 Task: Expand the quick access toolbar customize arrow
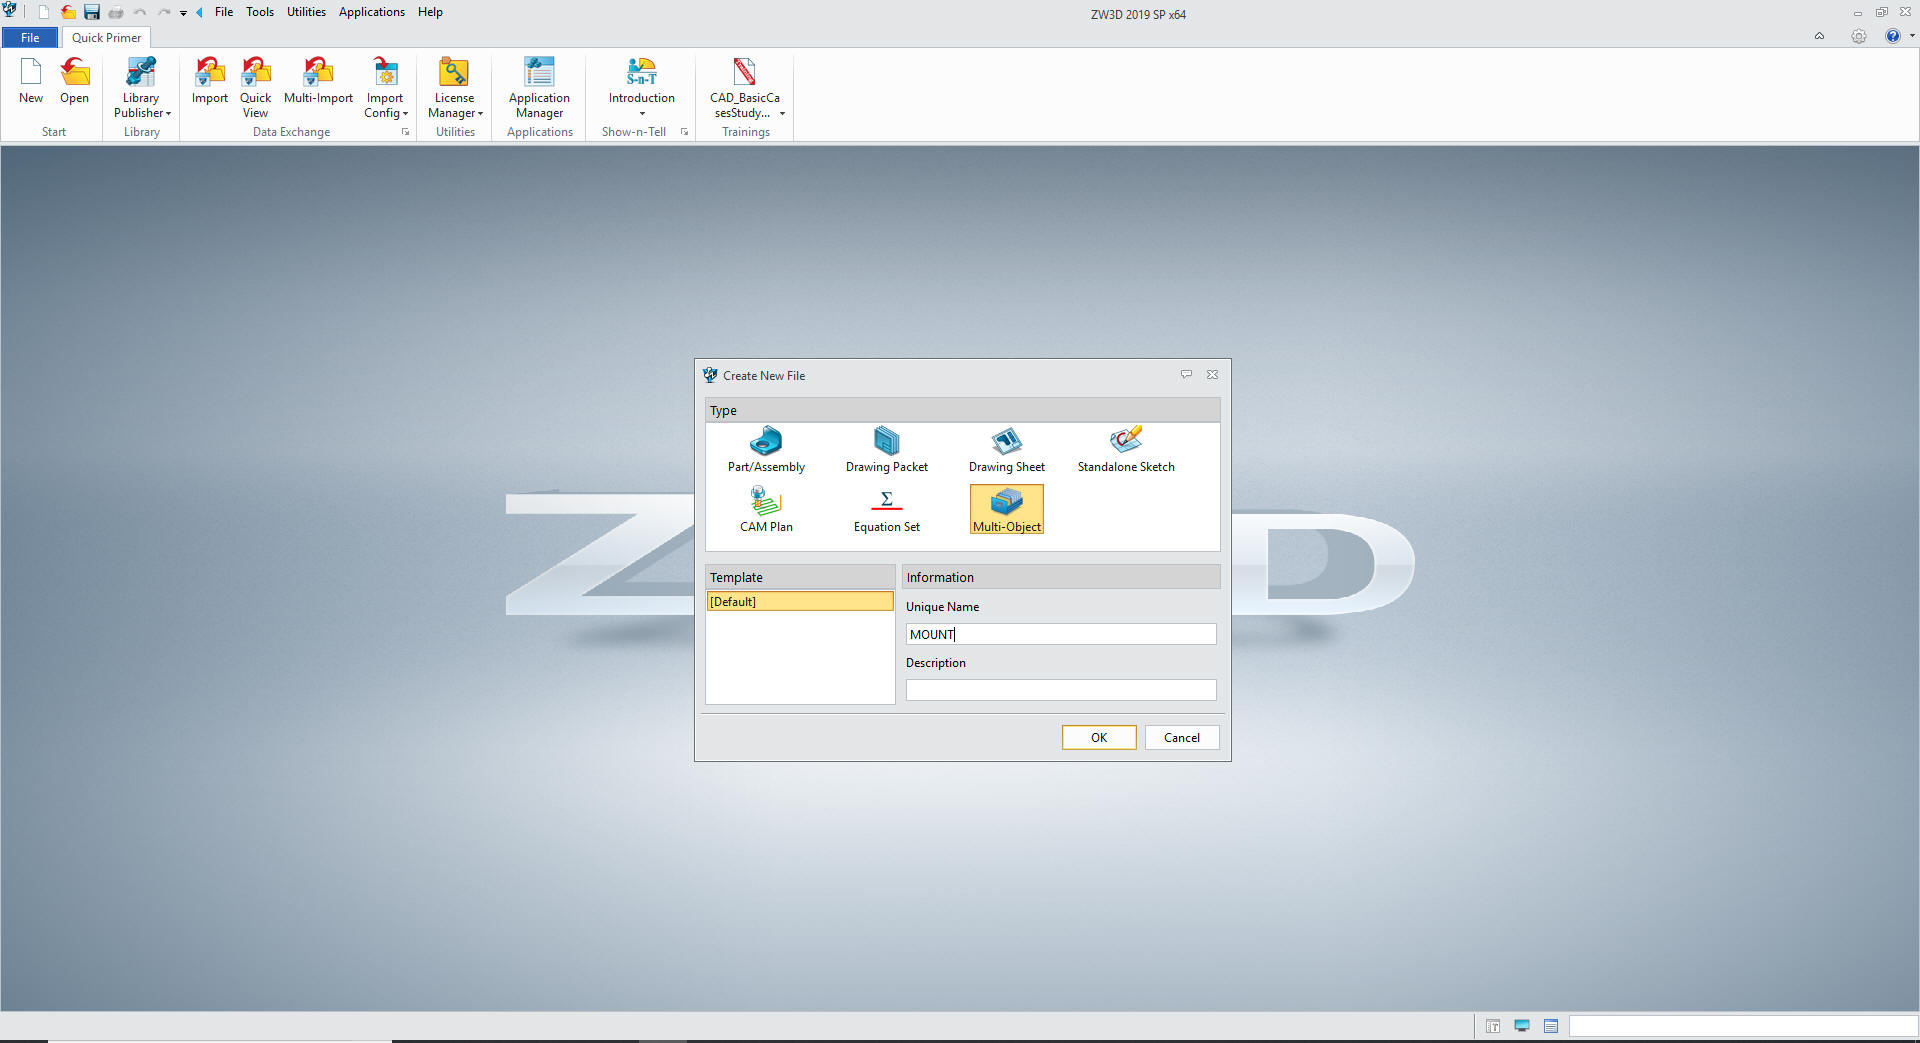(183, 13)
